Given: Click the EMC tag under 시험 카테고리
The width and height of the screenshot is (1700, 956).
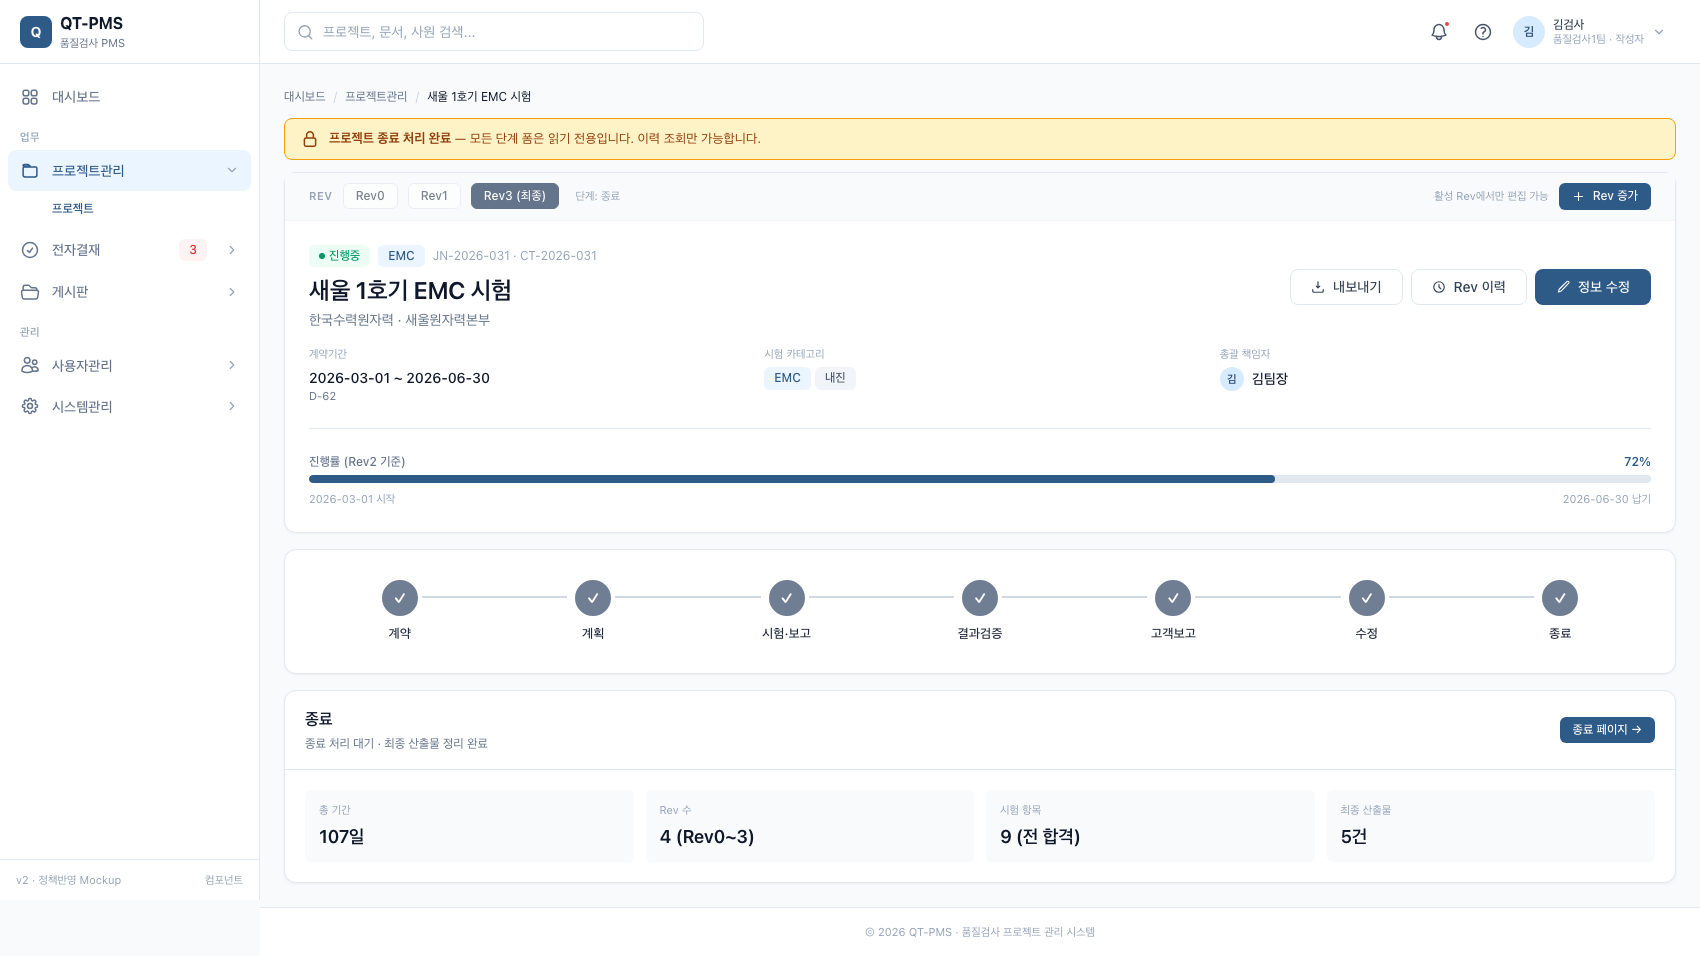Looking at the screenshot, I should [x=787, y=378].
